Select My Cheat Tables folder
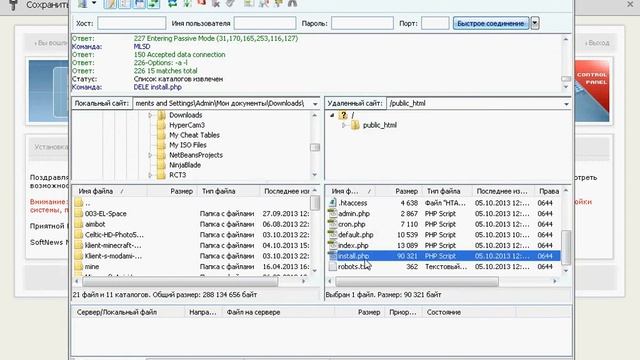 point(194,135)
